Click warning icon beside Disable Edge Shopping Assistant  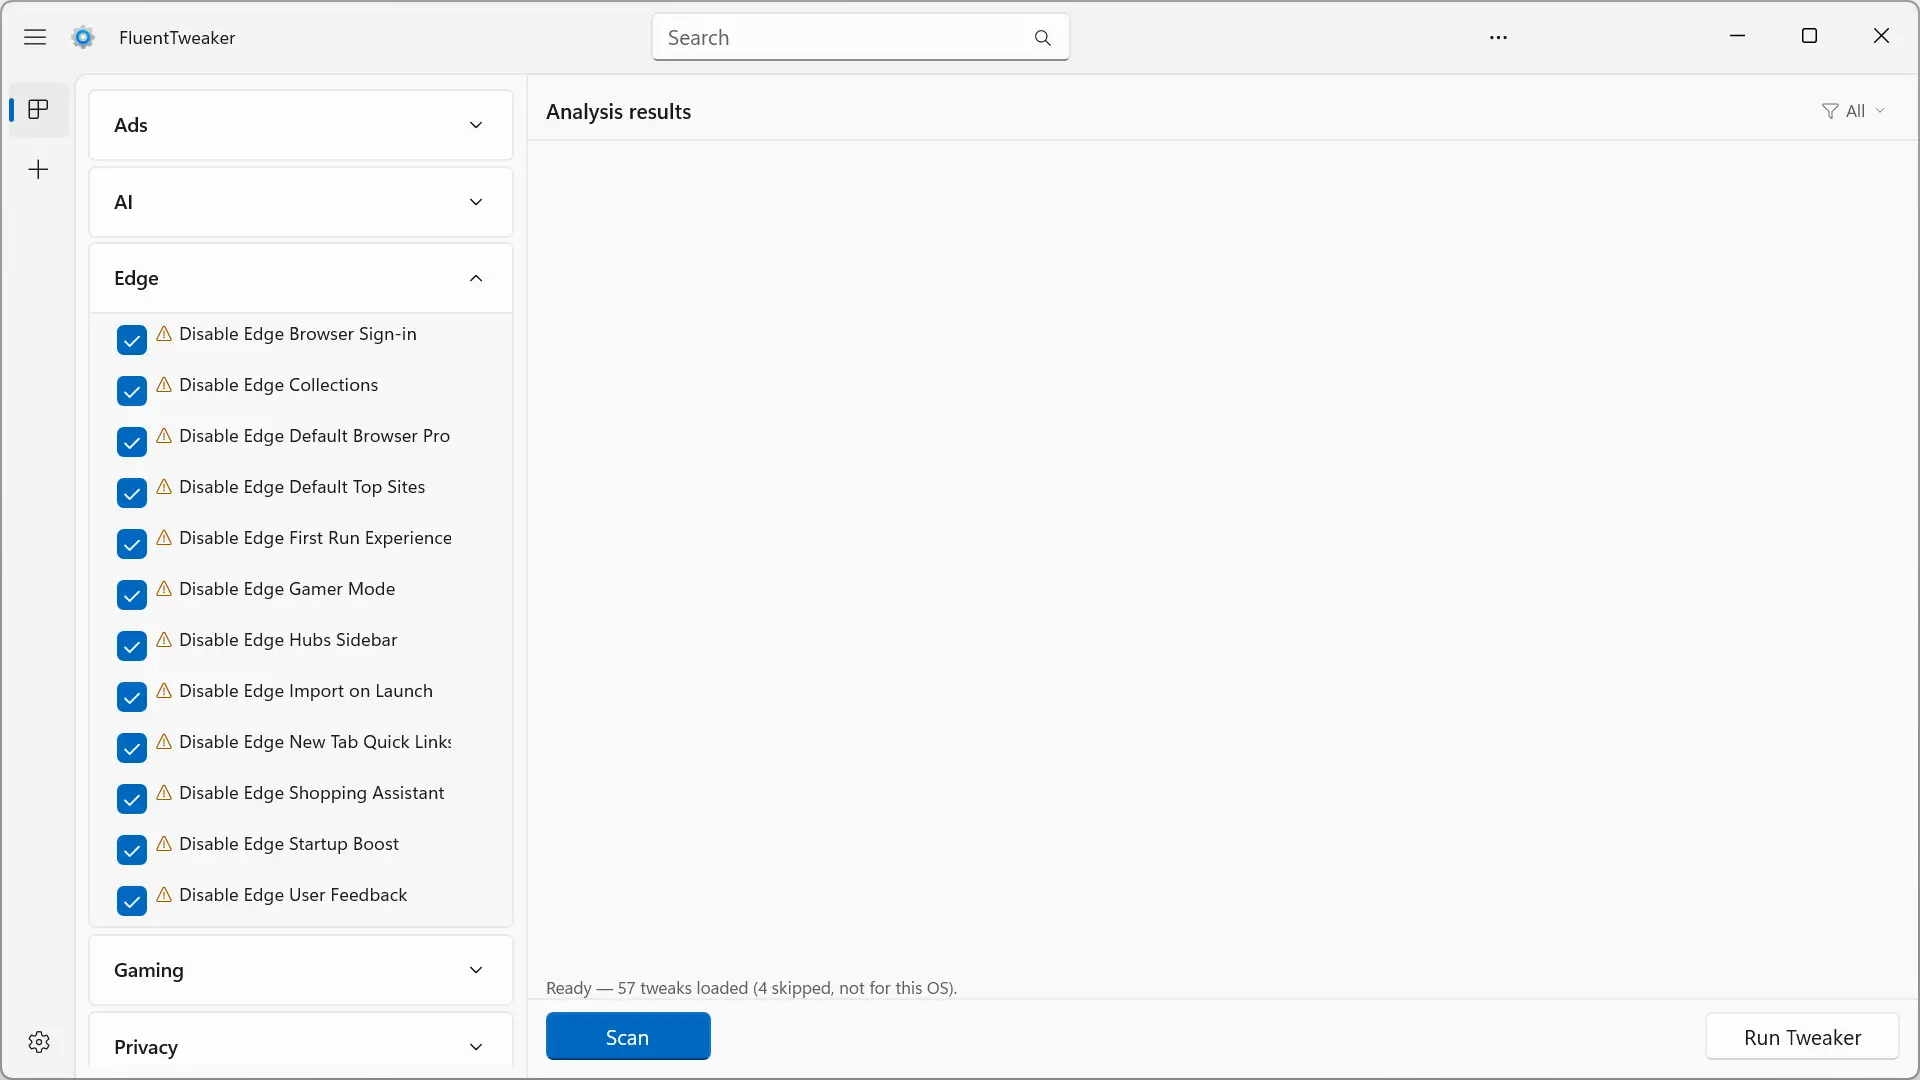coord(164,793)
